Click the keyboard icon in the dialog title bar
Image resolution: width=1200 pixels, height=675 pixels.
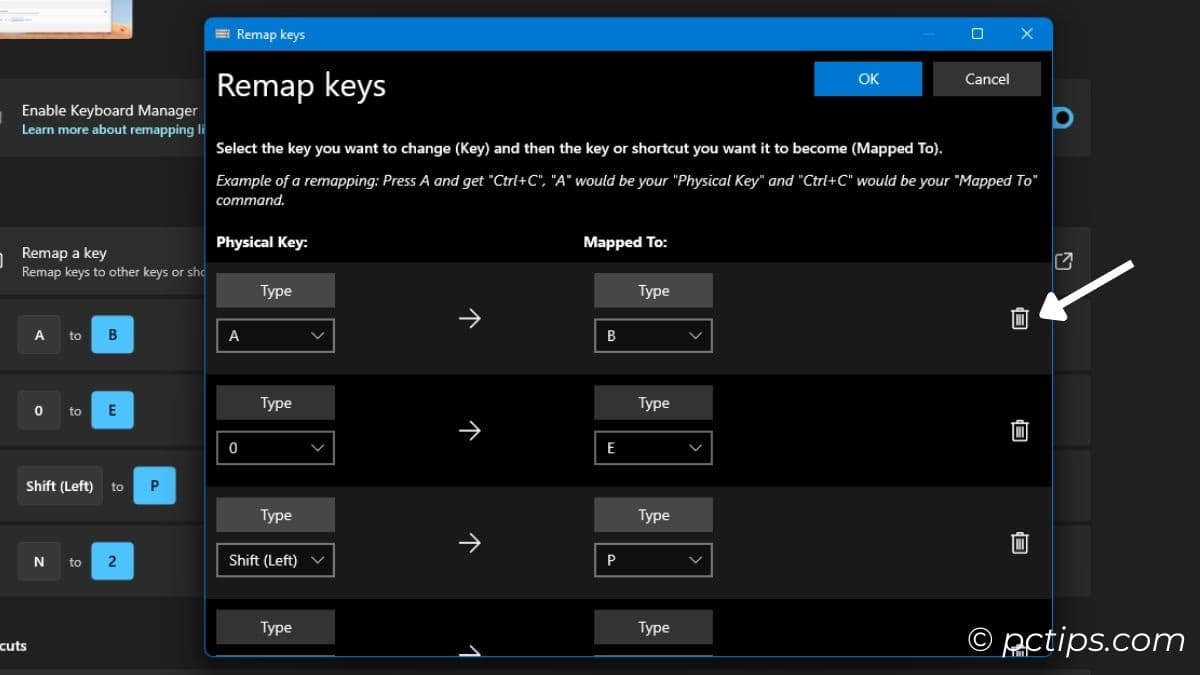click(x=222, y=33)
